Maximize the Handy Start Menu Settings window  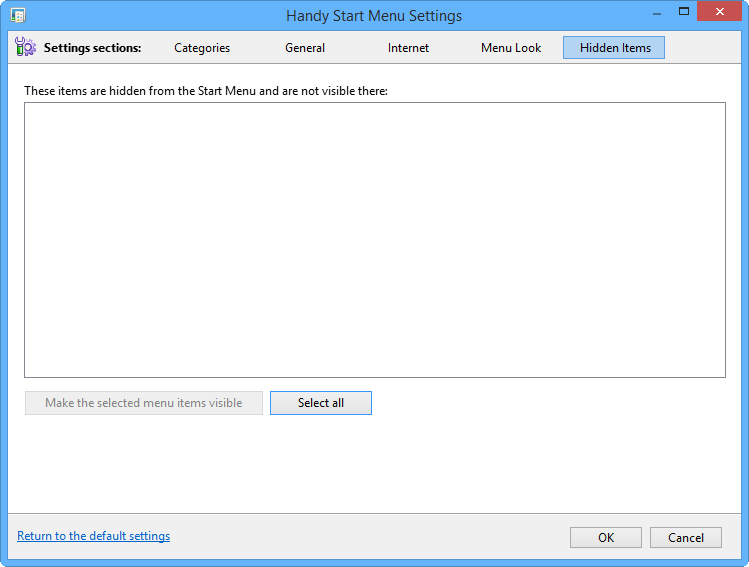coord(684,12)
